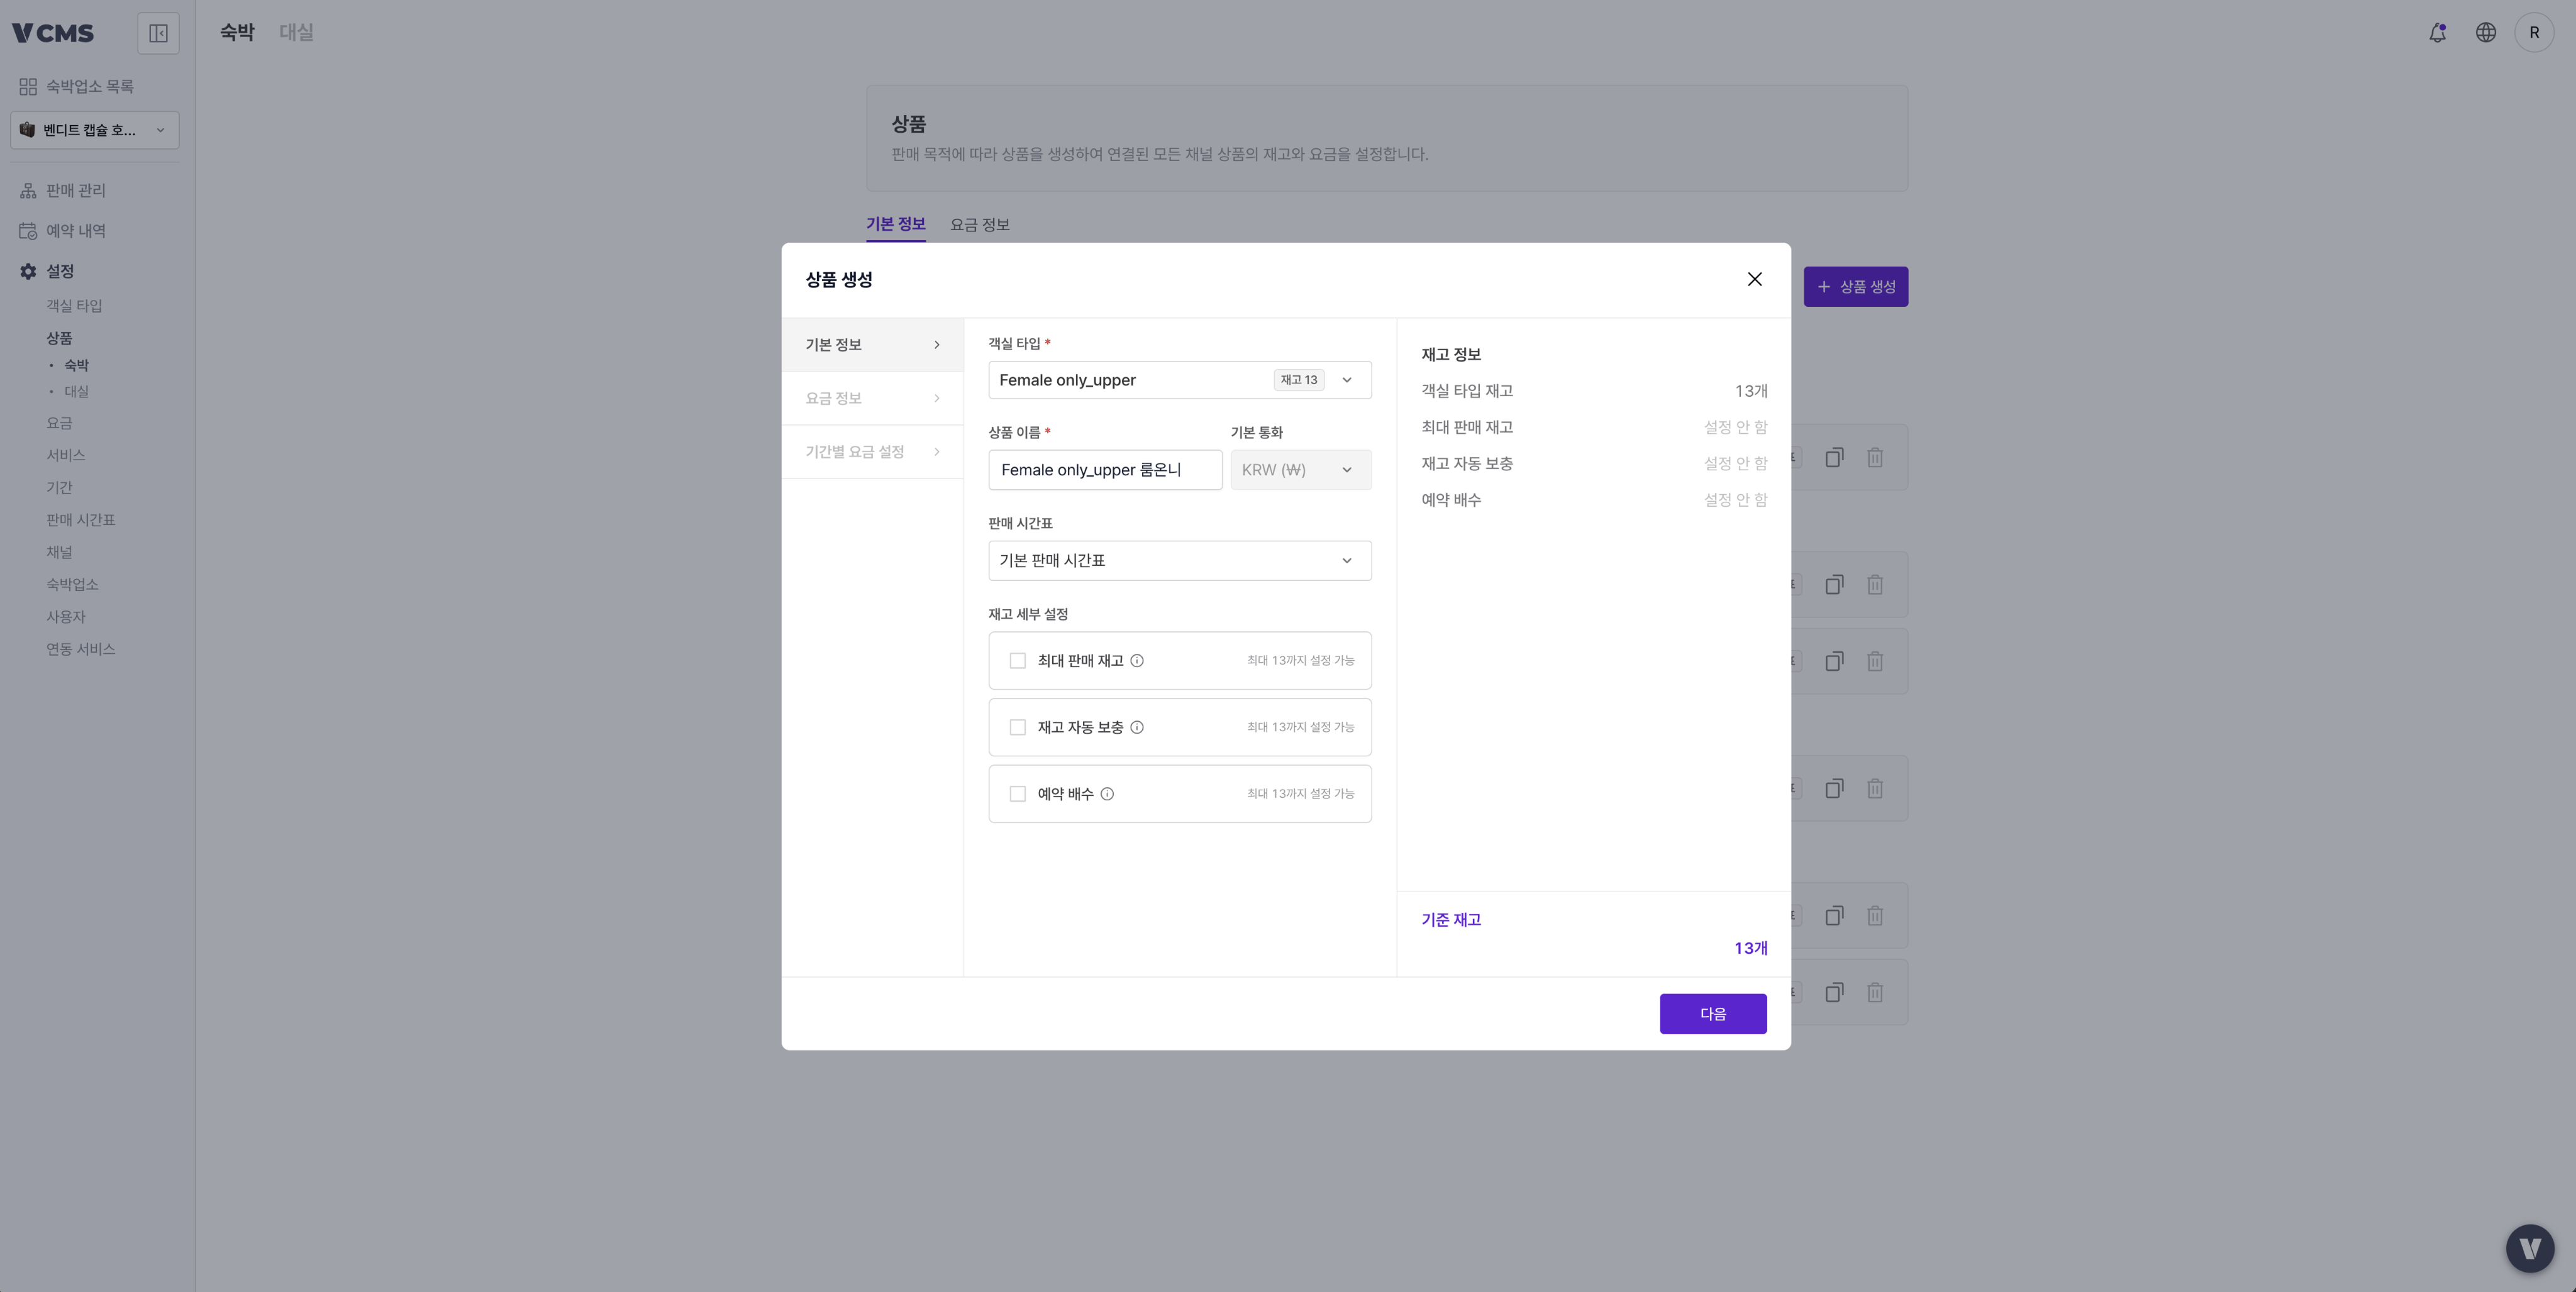The width and height of the screenshot is (2576, 1292).
Task: Click the 설정 gear icon
Action: 28,271
